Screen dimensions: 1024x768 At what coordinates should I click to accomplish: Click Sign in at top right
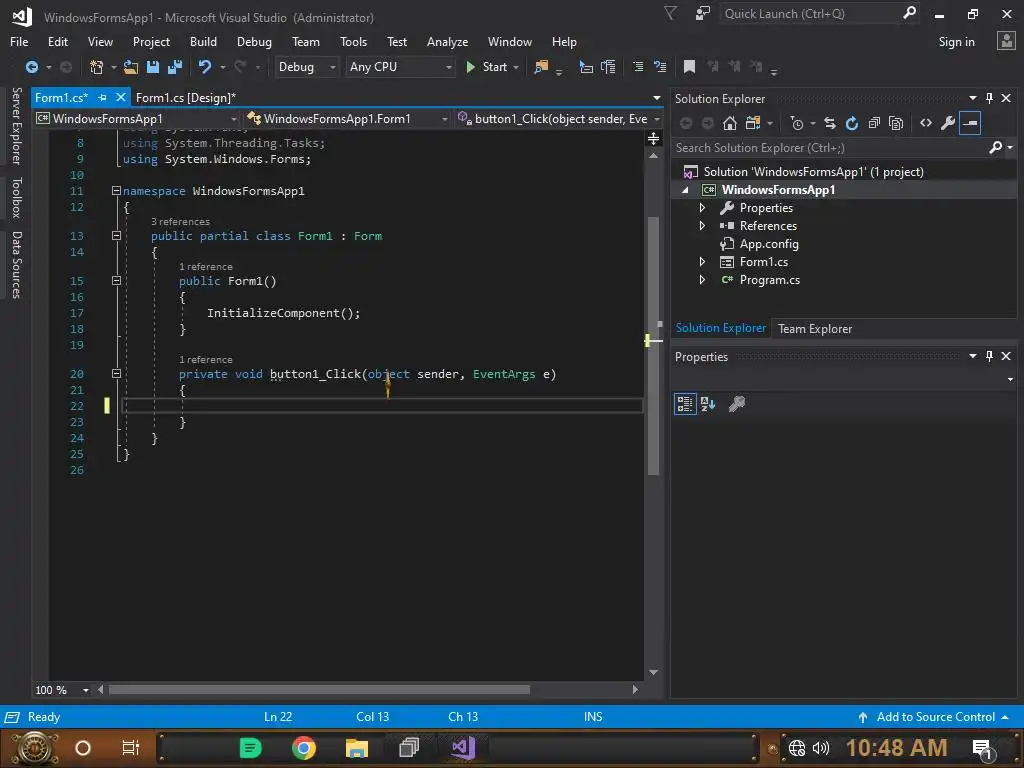(956, 42)
